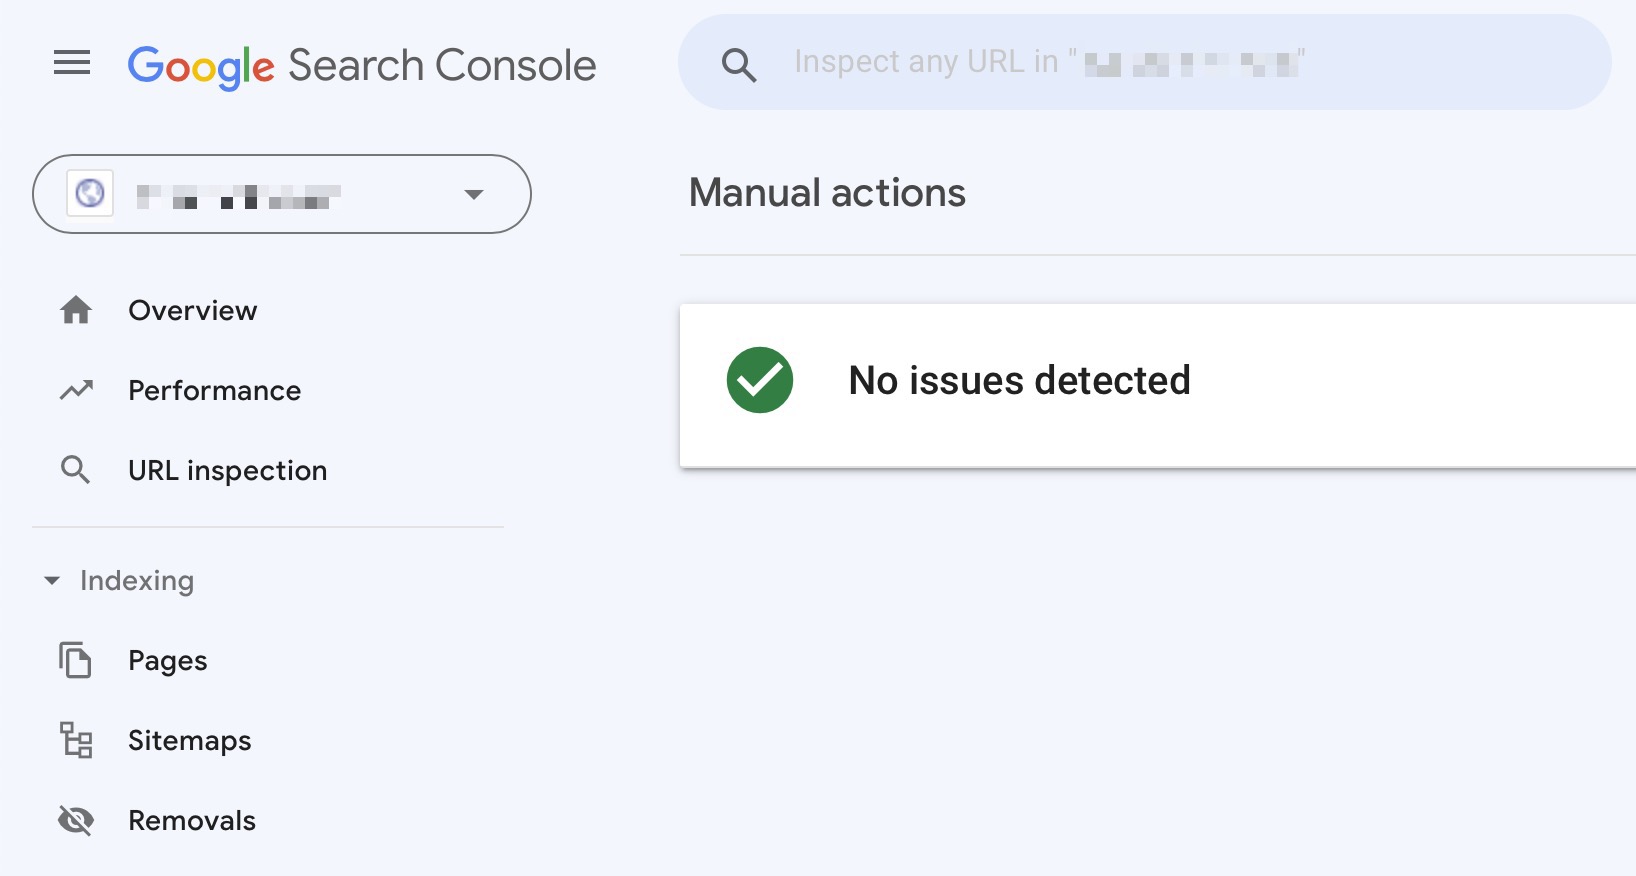Screen dimensions: 1636x876
Task: Select the Overview home icon
Action: [x=76, y=310]
